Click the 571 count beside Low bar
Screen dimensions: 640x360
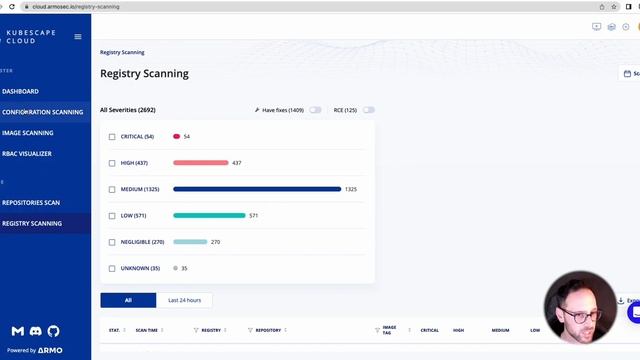tap(253, 216)
